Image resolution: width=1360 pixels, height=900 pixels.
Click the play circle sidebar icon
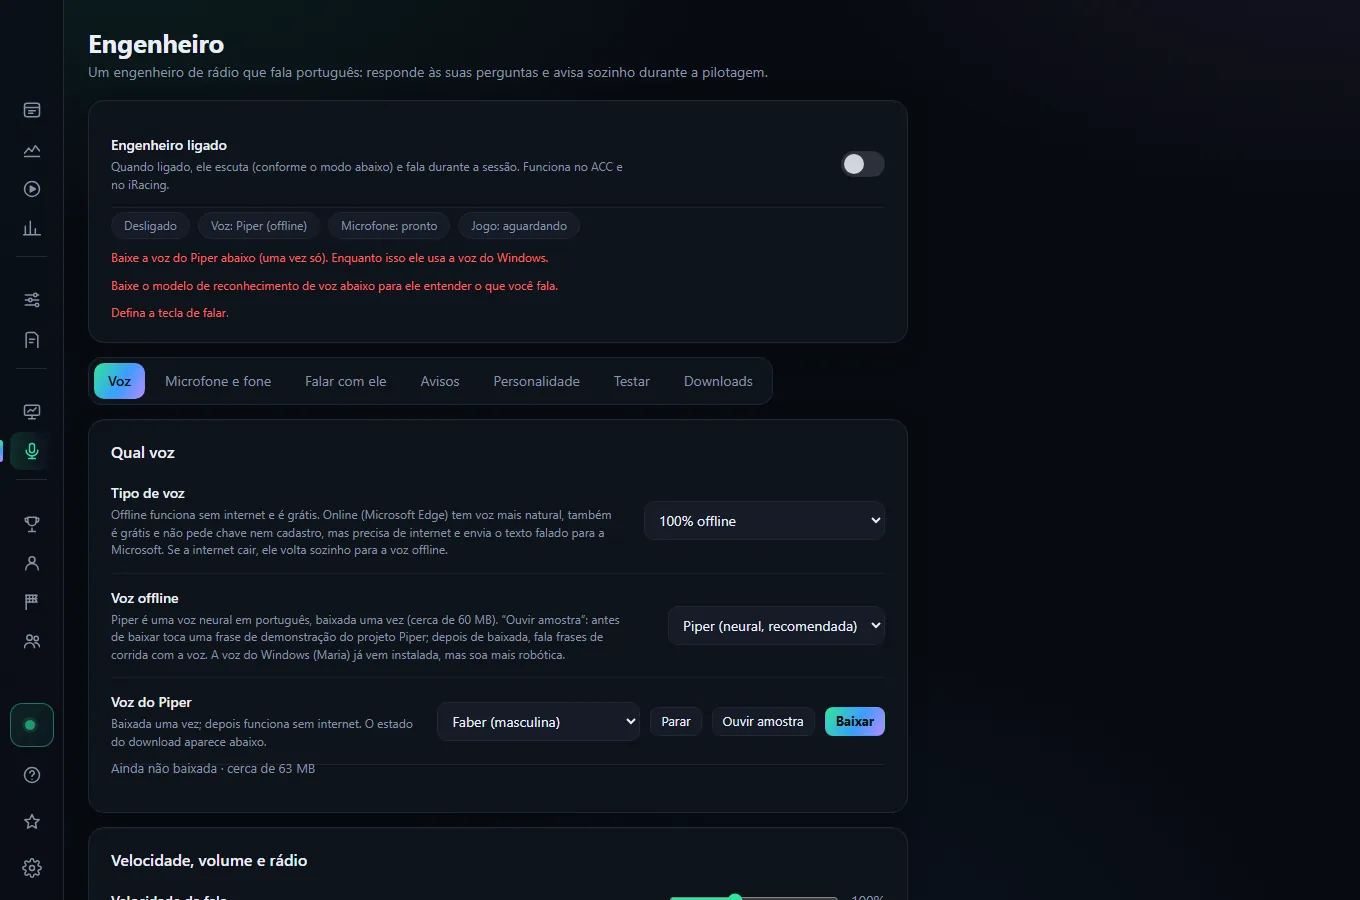(32, 189)
